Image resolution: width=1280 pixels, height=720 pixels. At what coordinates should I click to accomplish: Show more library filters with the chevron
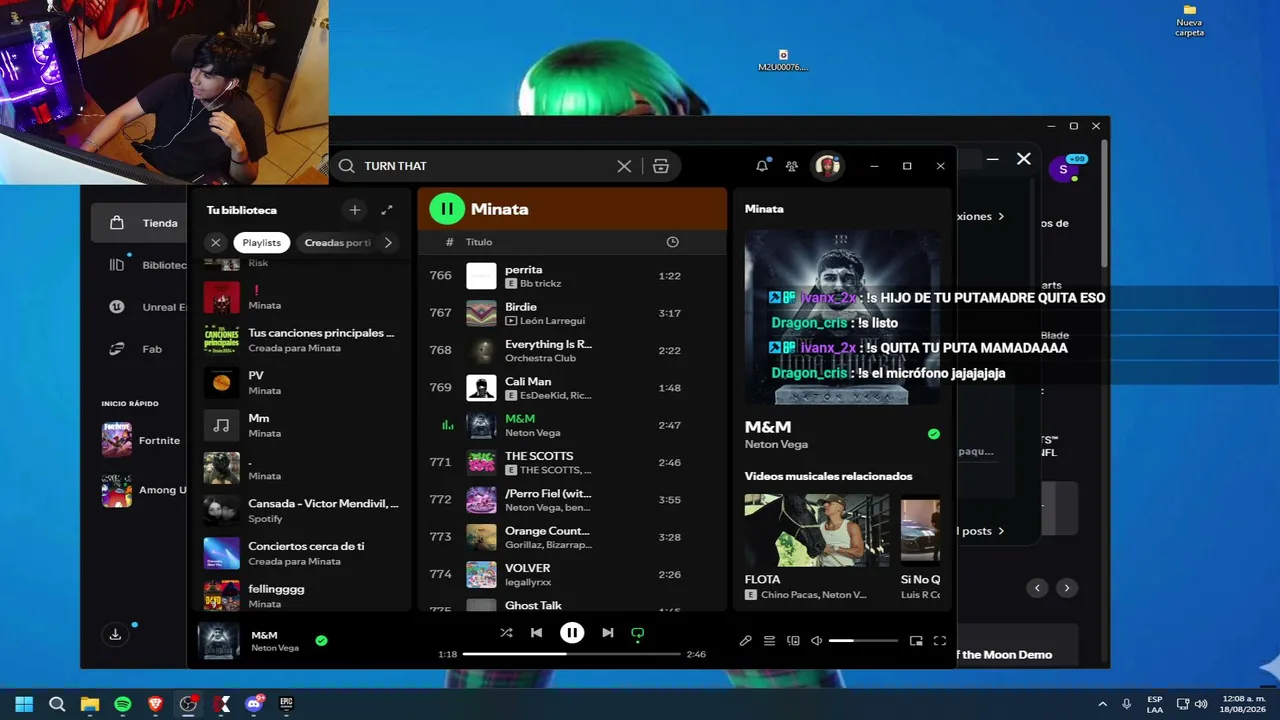click(388, 242)
